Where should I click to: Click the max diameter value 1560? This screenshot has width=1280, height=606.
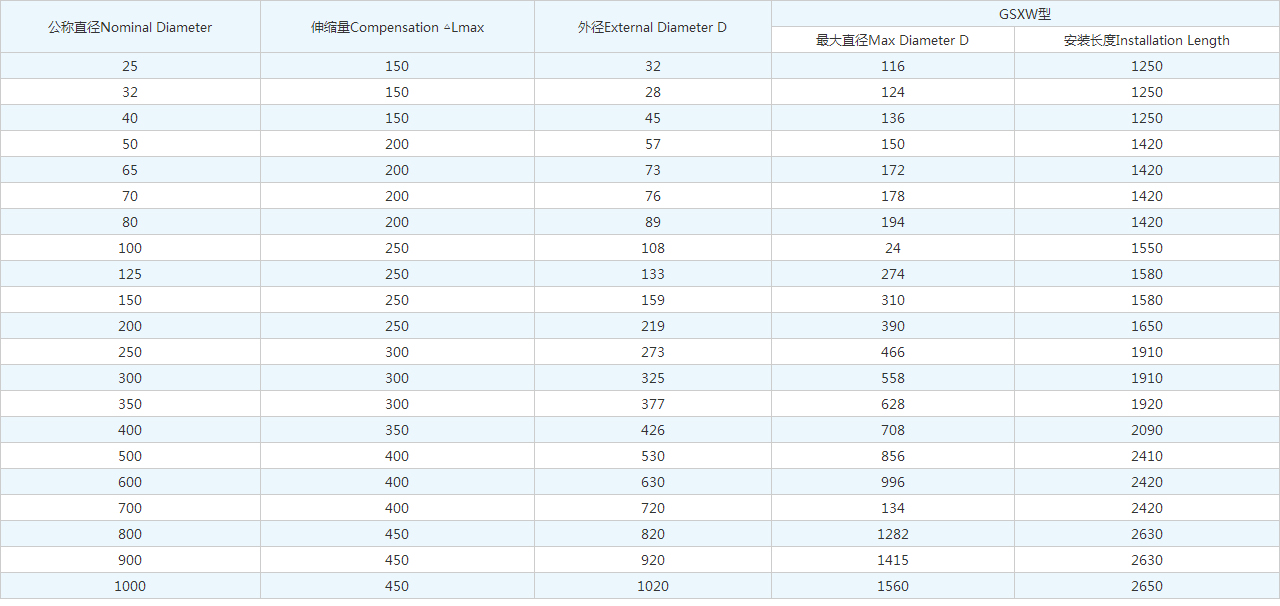[892, 586]
